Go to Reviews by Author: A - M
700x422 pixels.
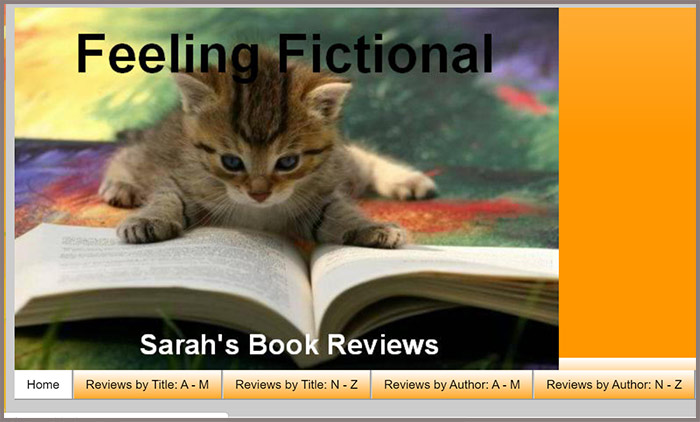452,384
